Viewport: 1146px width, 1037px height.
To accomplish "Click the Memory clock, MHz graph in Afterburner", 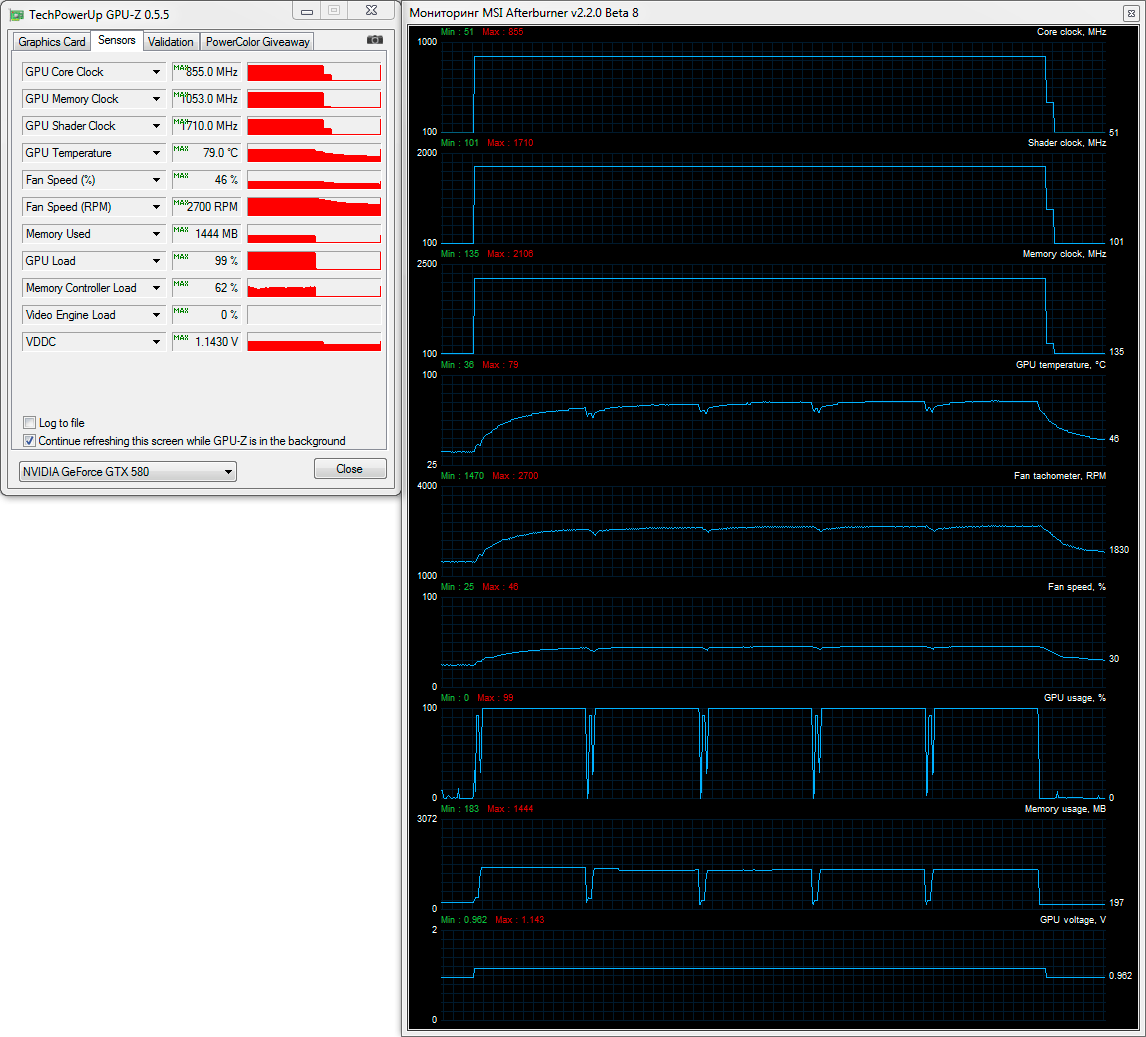I will pos(773,309).
